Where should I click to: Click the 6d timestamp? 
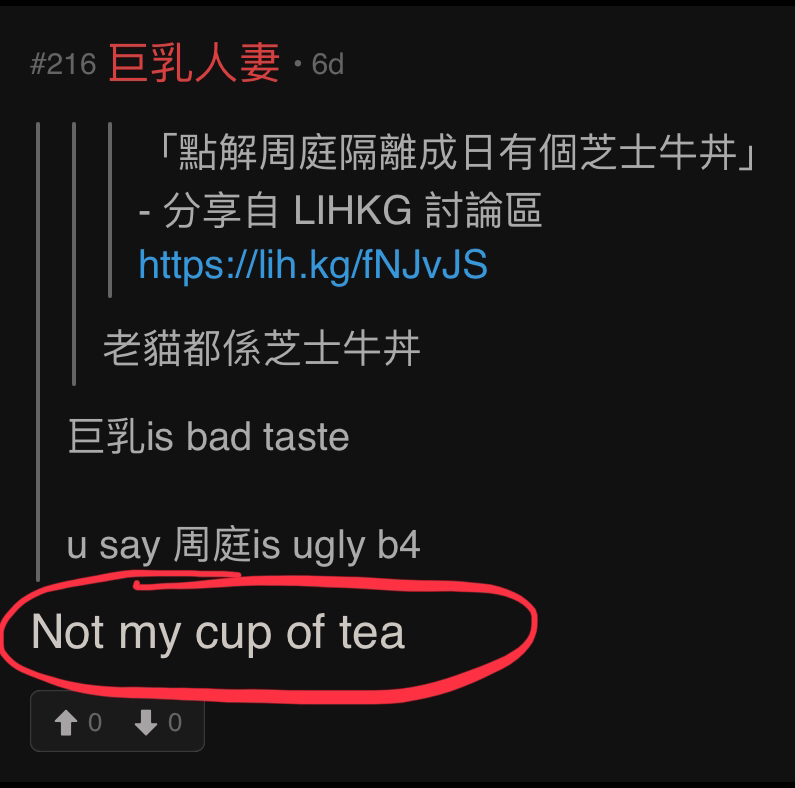click(328, 64)
